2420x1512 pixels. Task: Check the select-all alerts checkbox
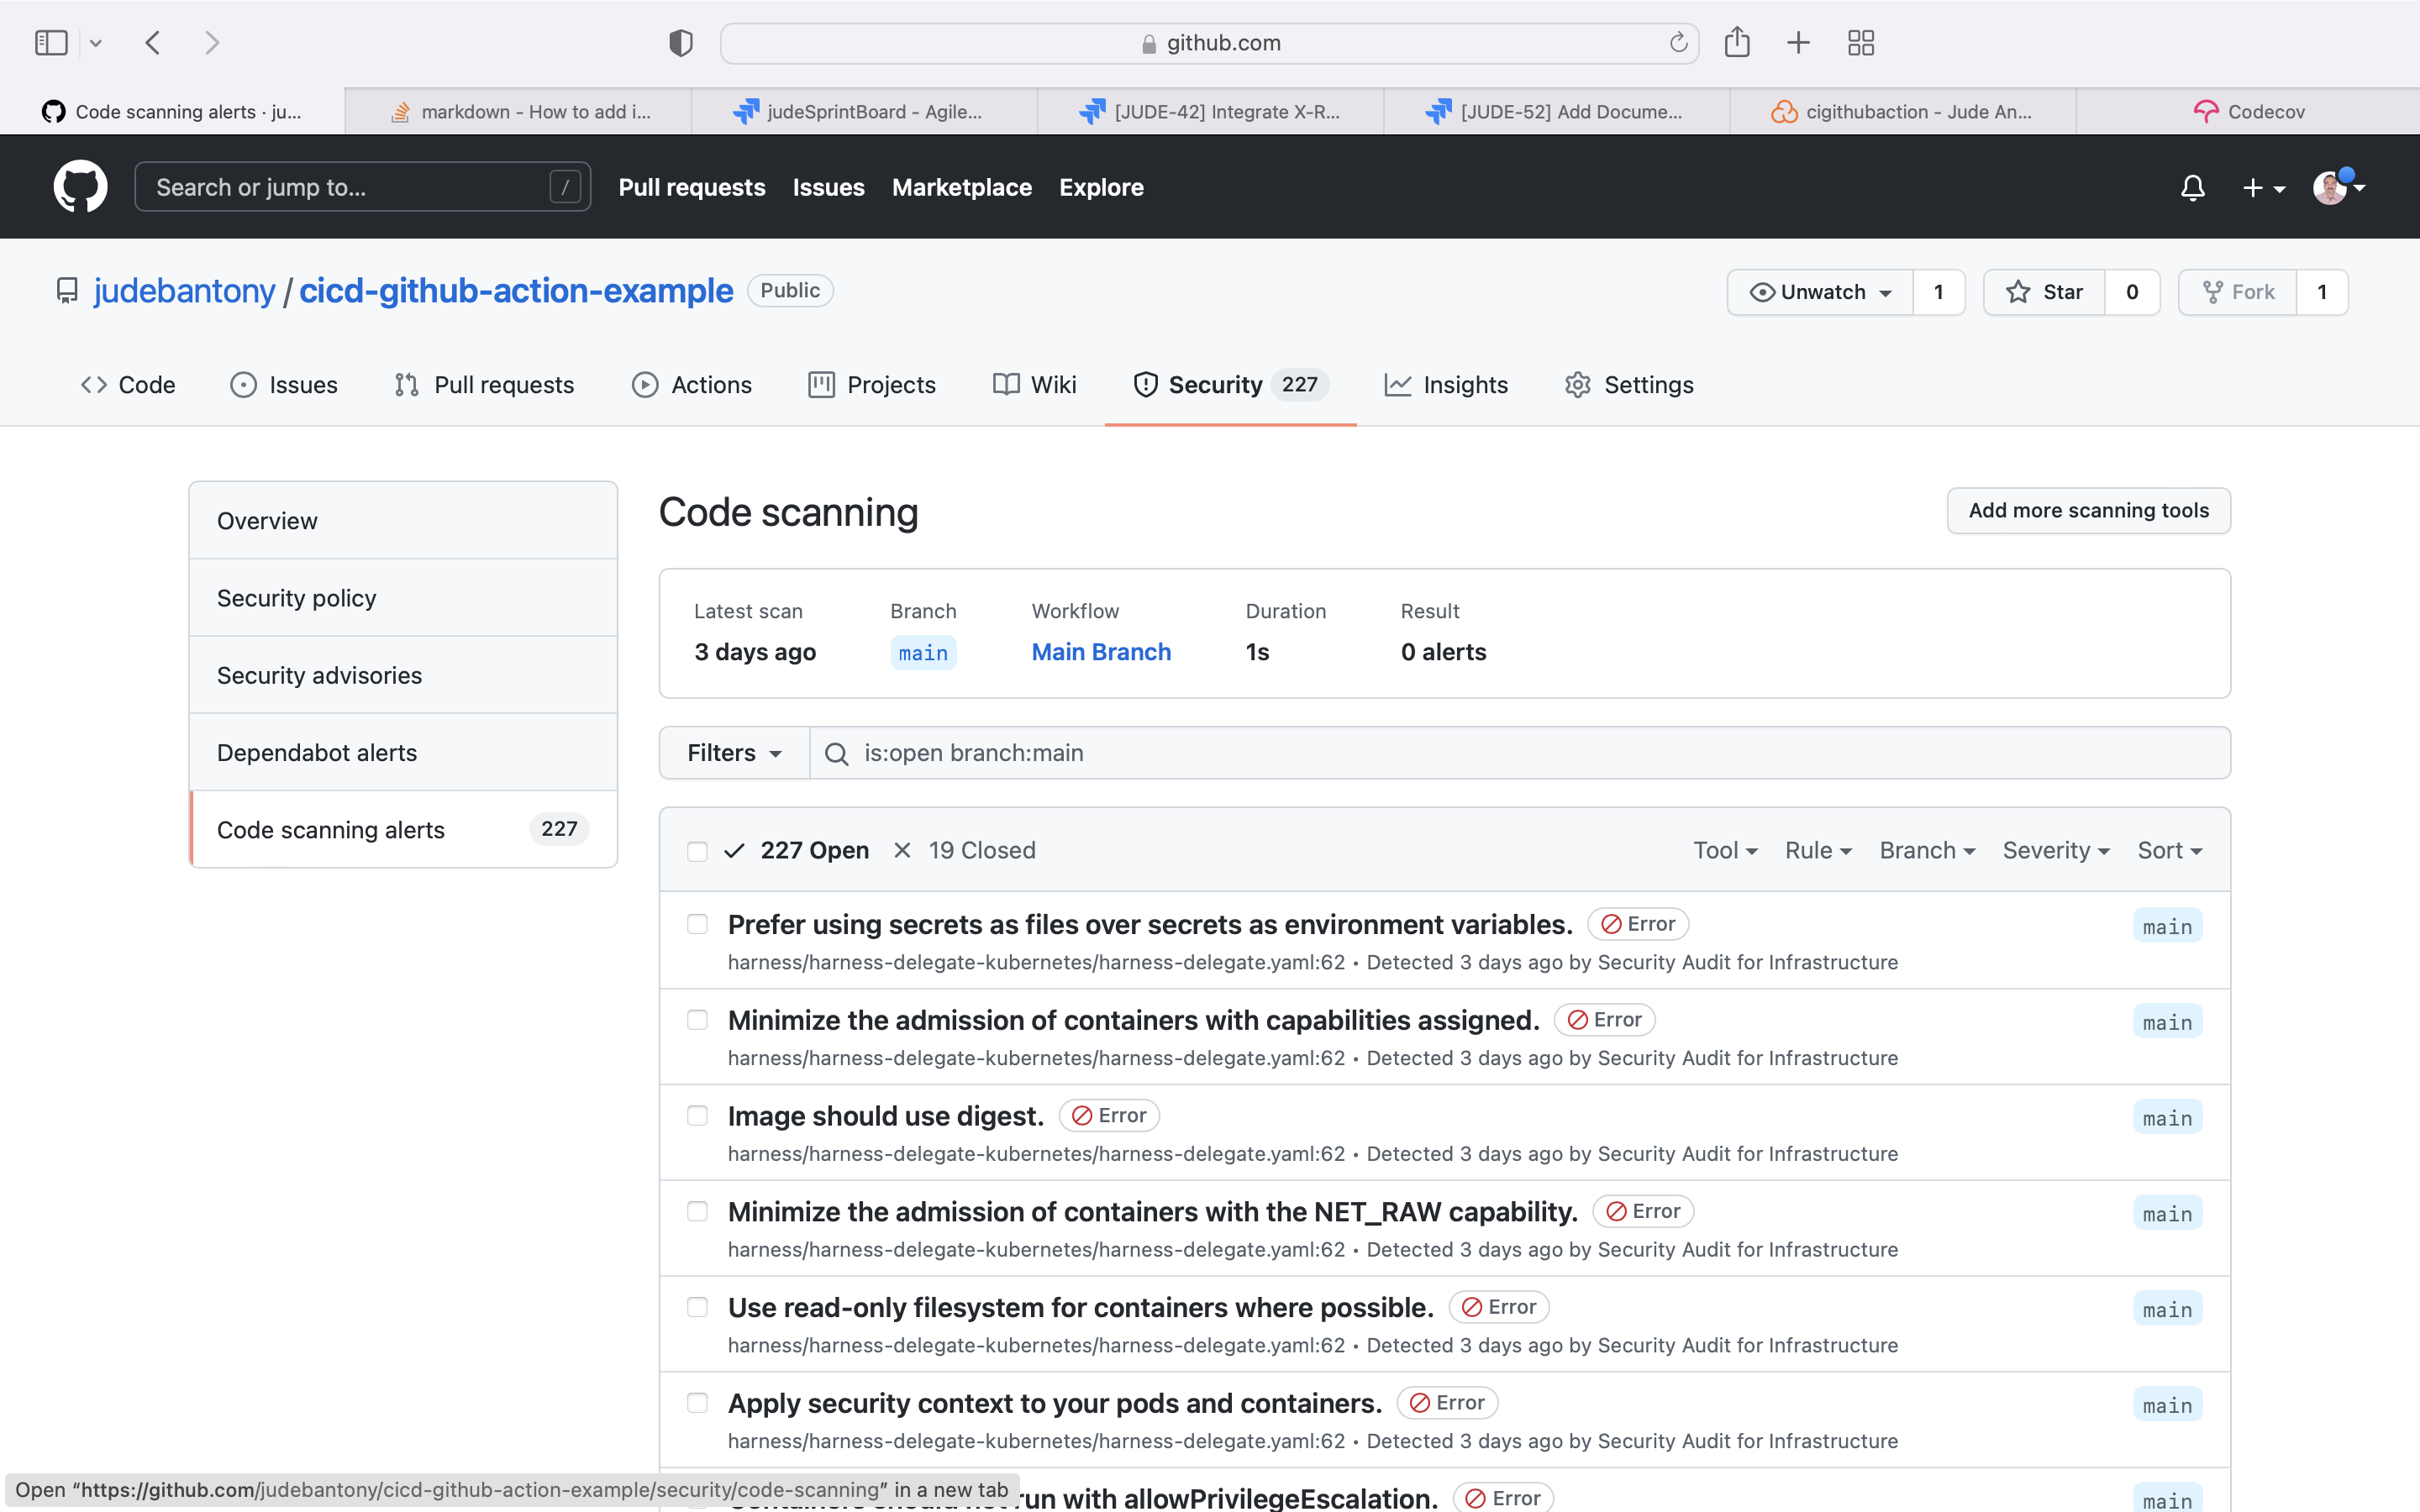[697, 851]
